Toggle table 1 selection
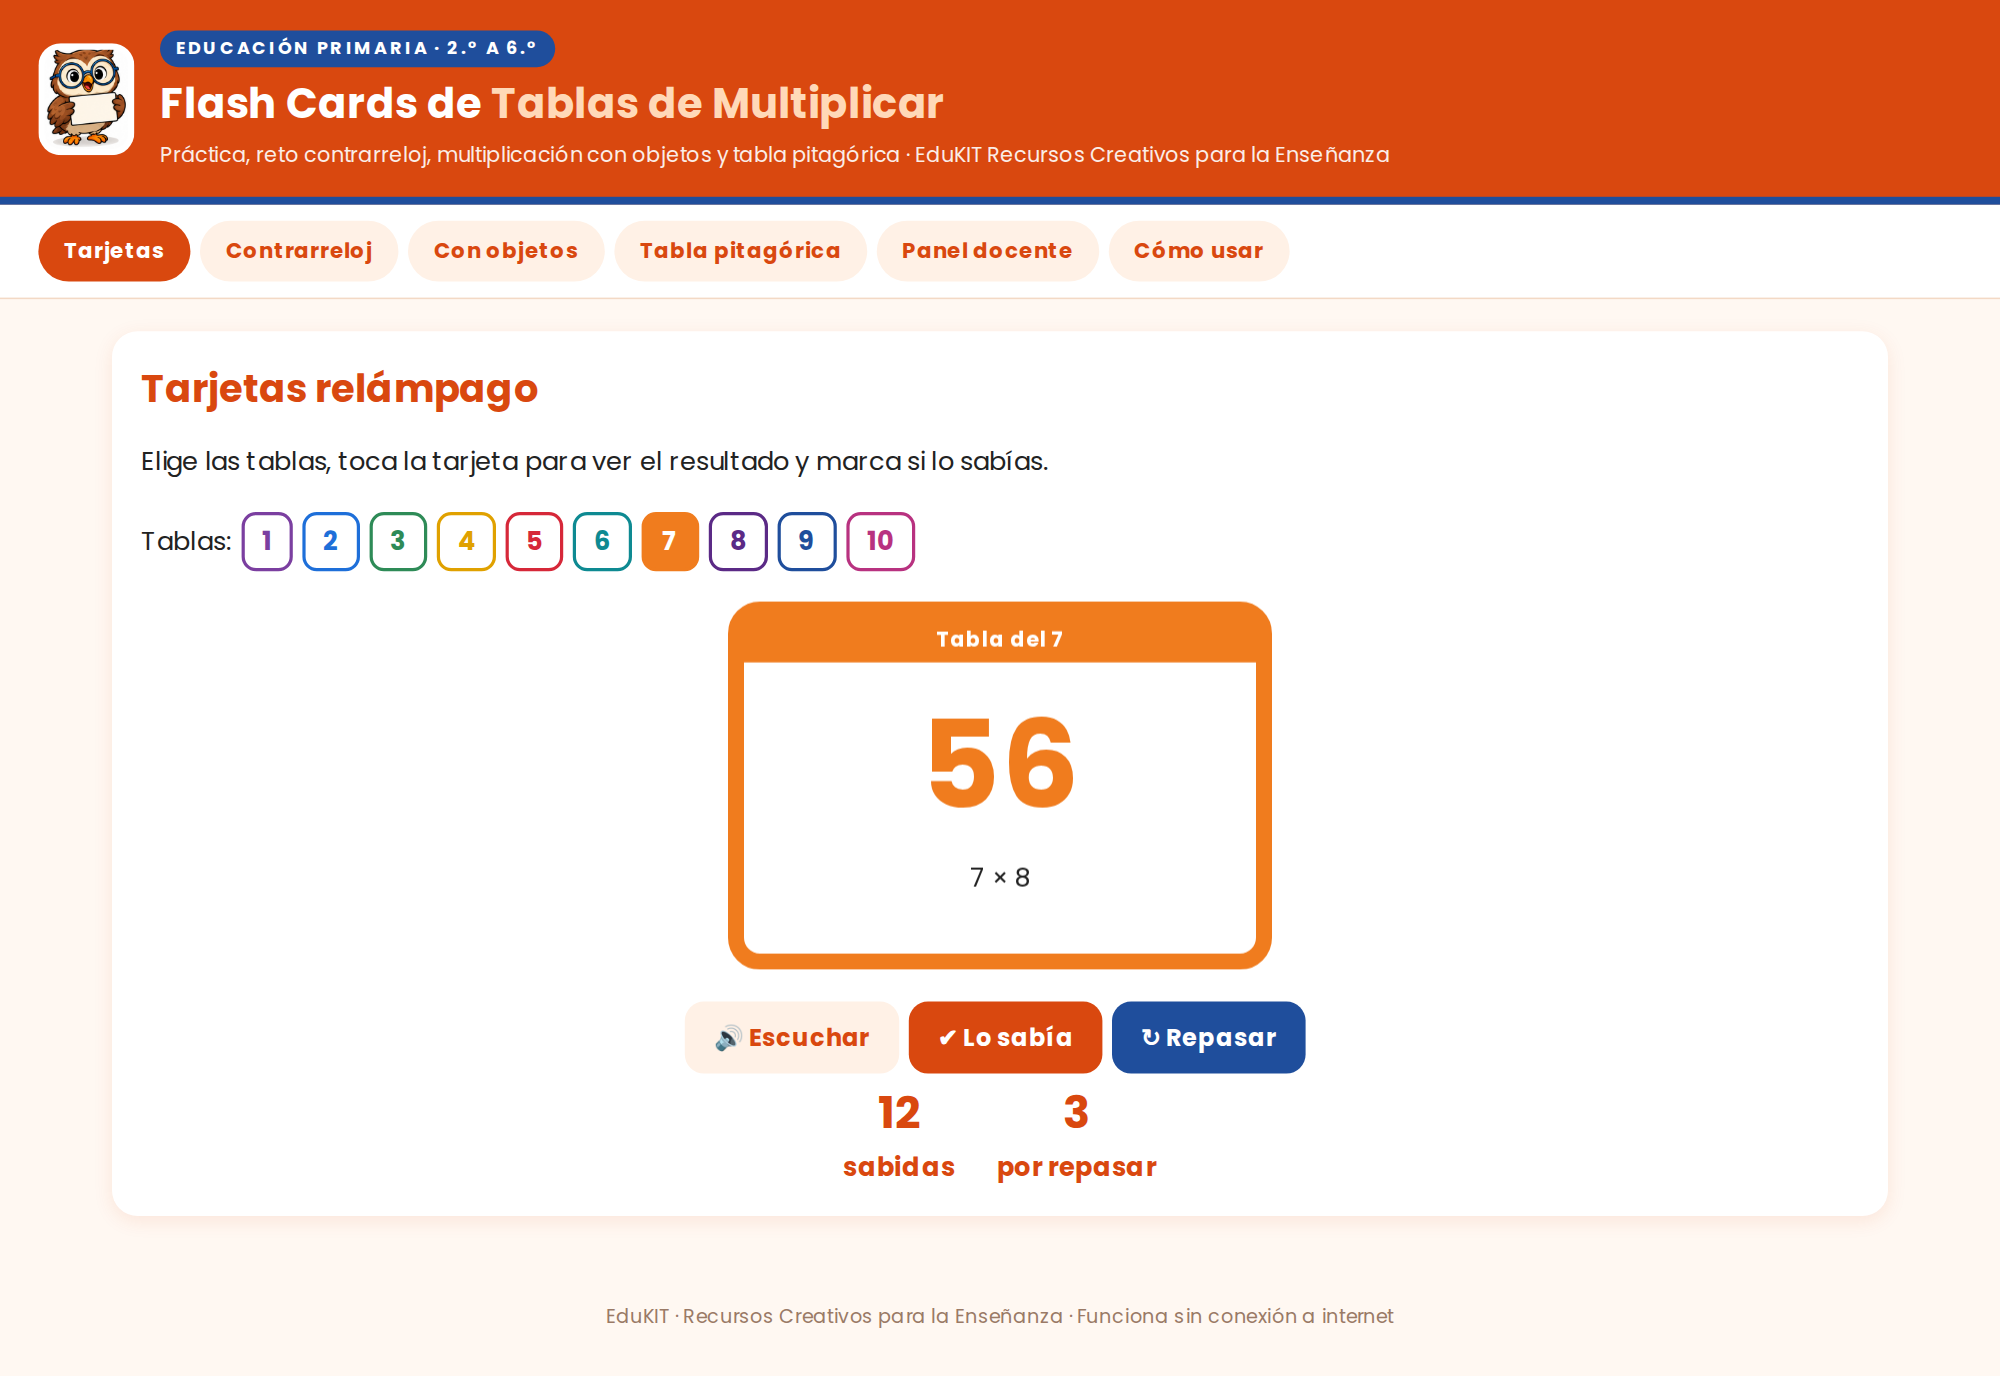2000x1376 pixels. 267,541
